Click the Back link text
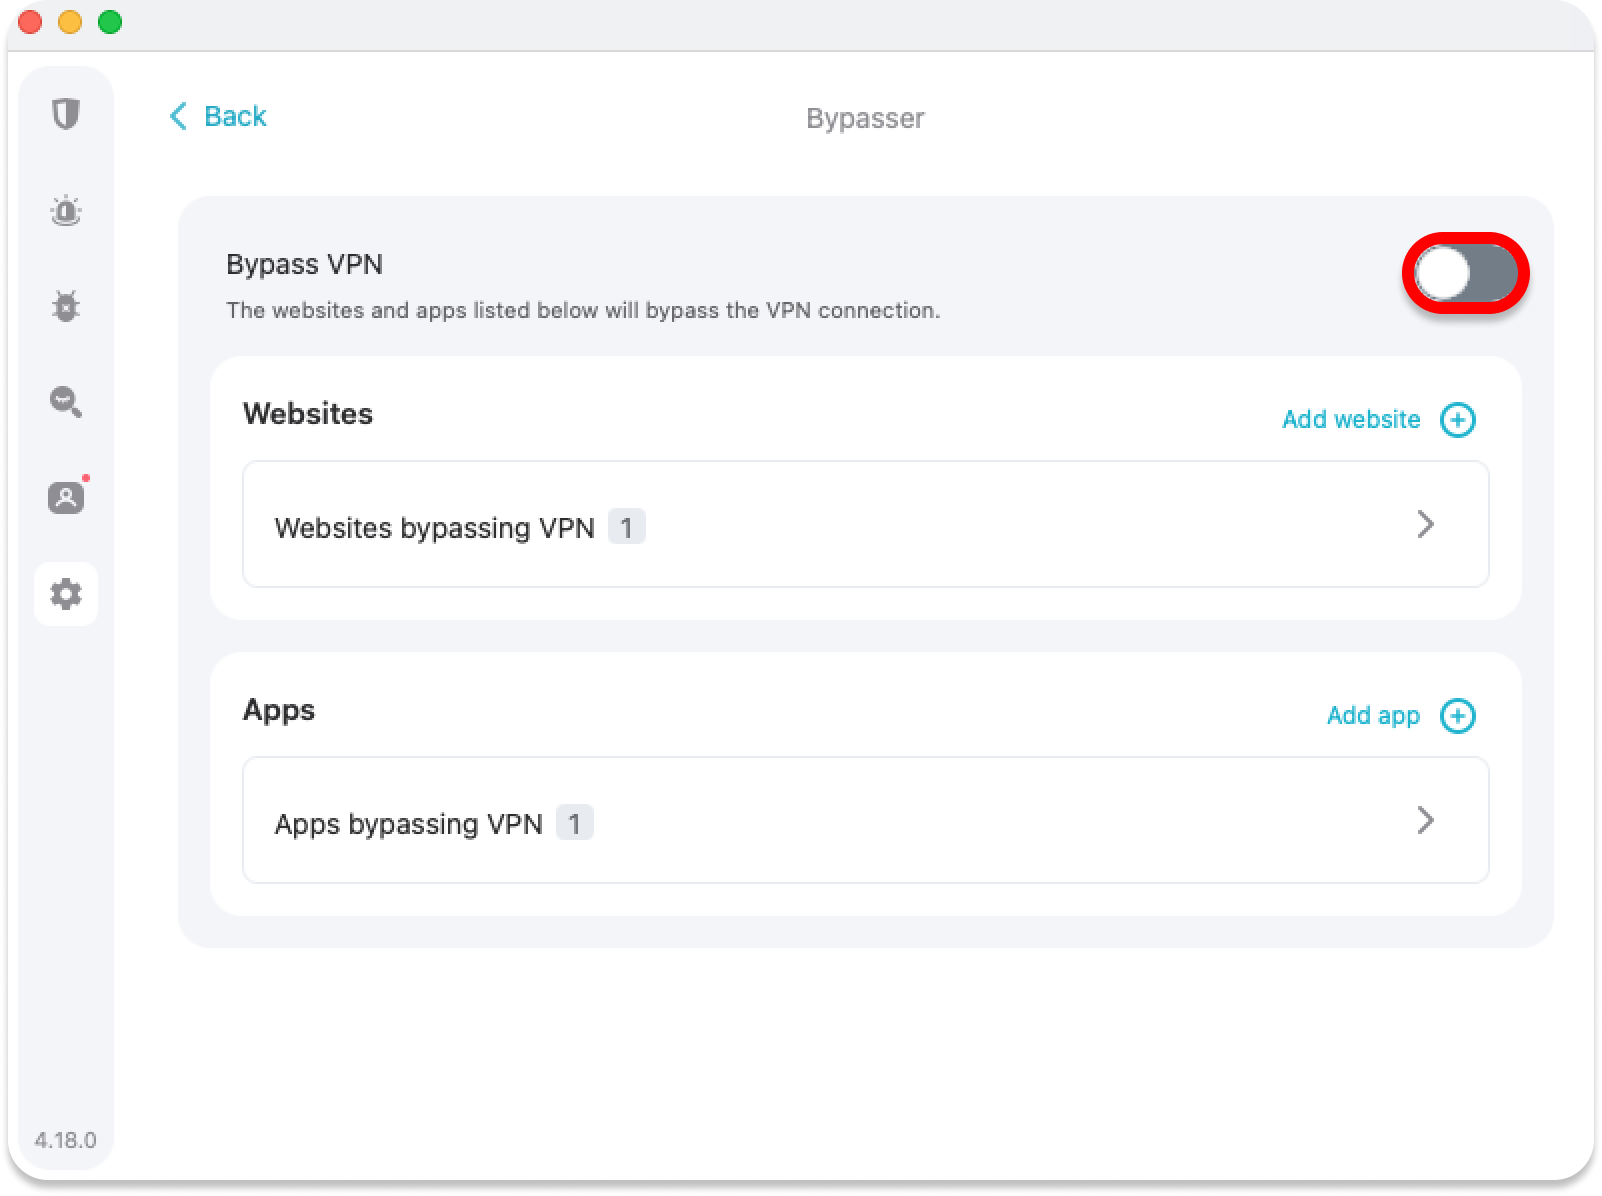Image resolution: width=1602 pixels, height=1196 pixels. coord(235,117)
